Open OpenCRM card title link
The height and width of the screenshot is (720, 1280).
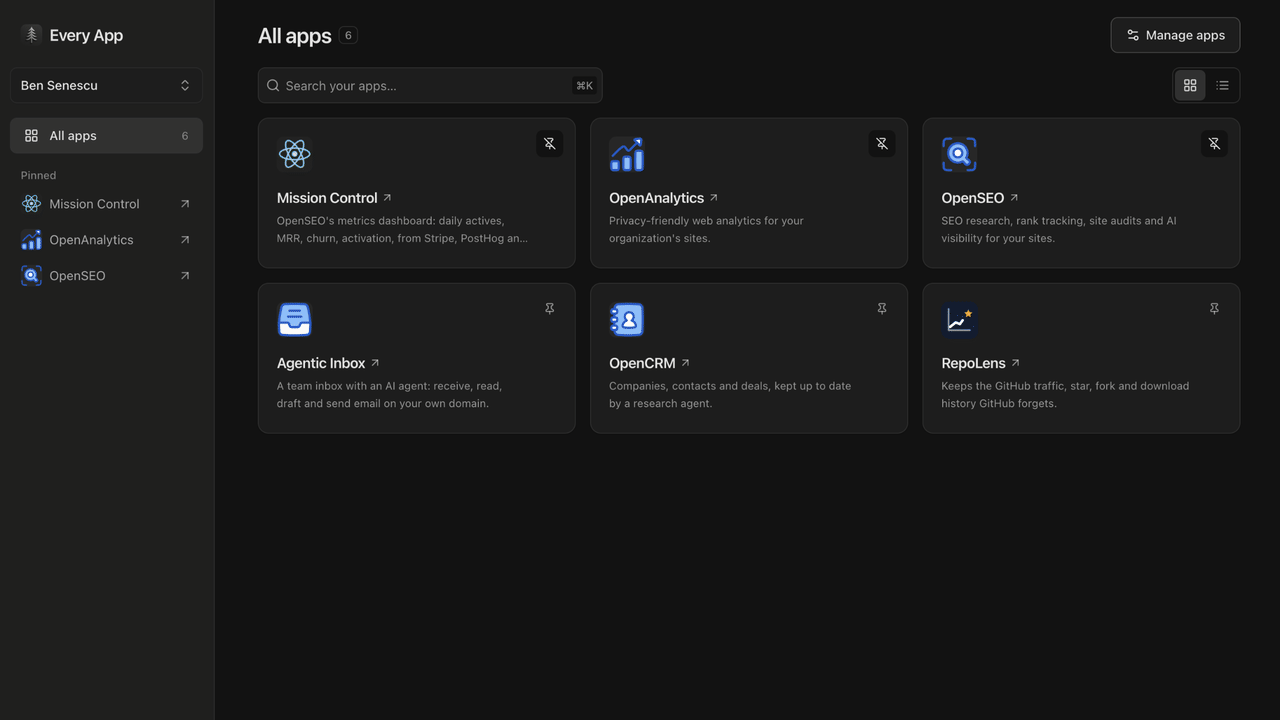coord(649,363)
